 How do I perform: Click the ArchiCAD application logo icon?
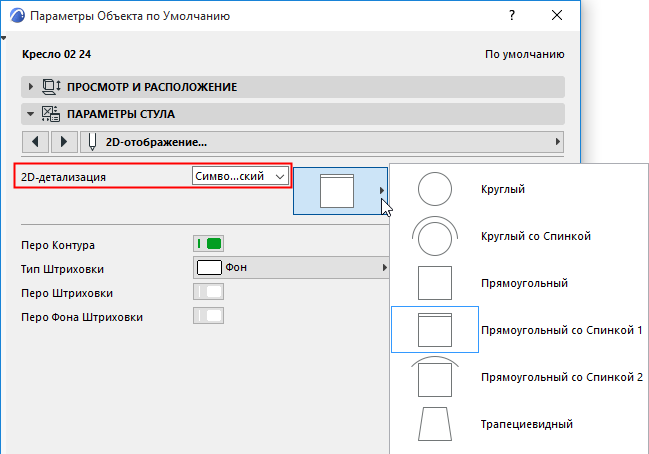point(17,16)
